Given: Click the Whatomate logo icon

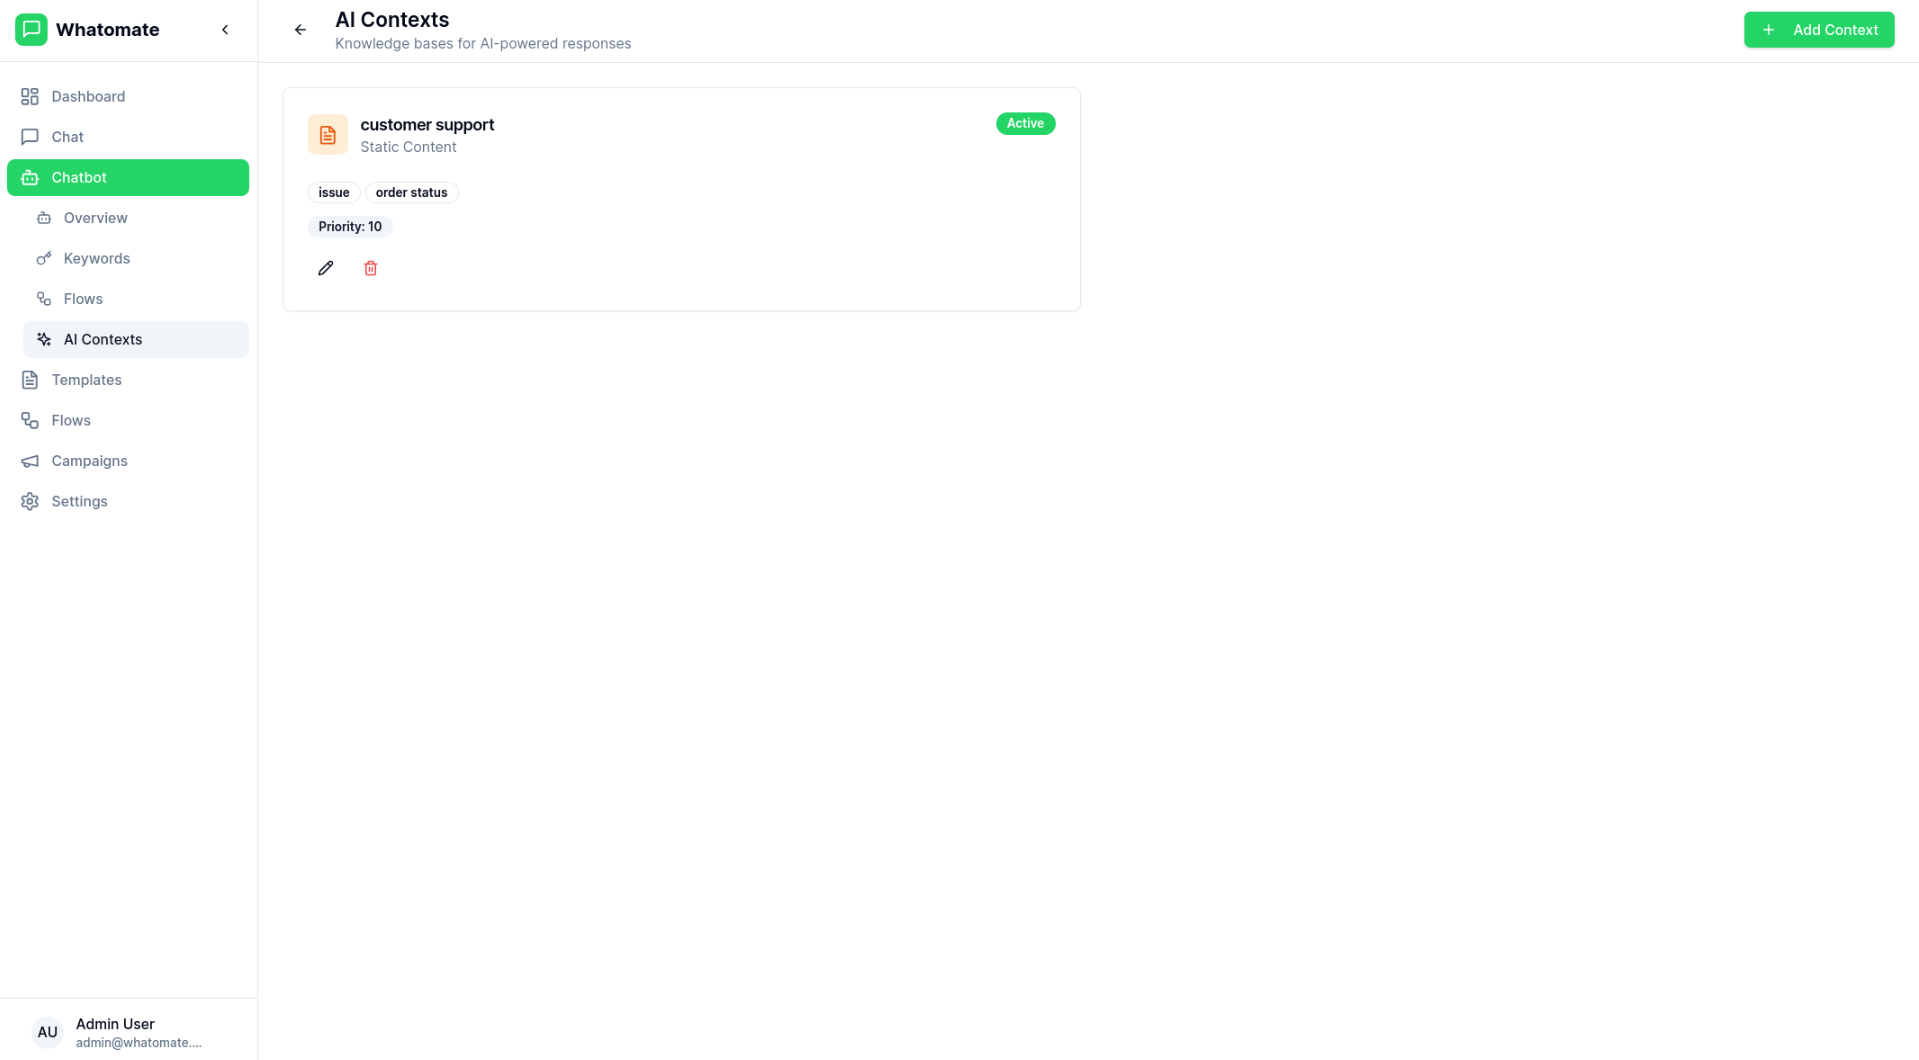Looking at the screenshot, I should point(31,30).
